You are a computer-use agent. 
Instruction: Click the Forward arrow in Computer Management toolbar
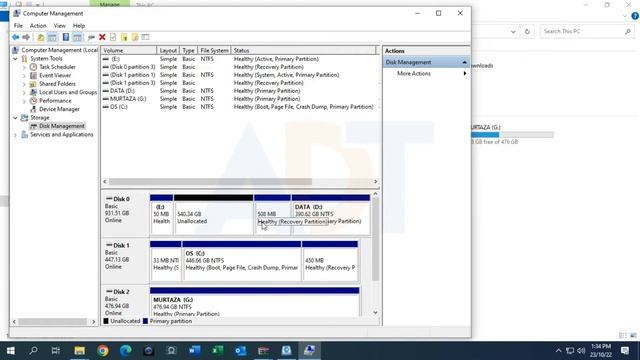click(26, 37)
